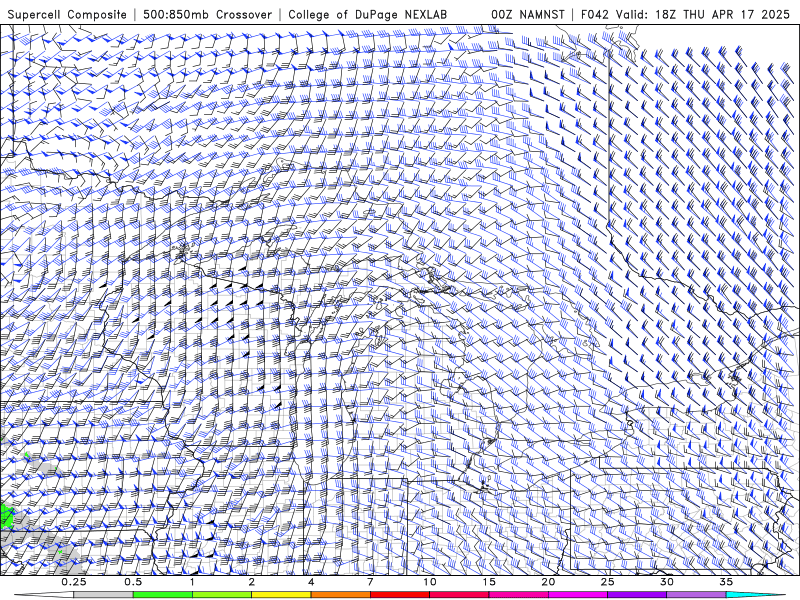Select the 15 legend value
This screenshot has height=600, width=800.
(x=489, y=582)
